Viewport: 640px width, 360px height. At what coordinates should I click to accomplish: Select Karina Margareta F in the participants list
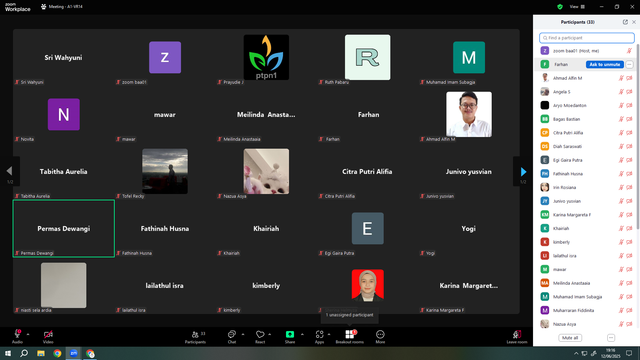[586, 215]
